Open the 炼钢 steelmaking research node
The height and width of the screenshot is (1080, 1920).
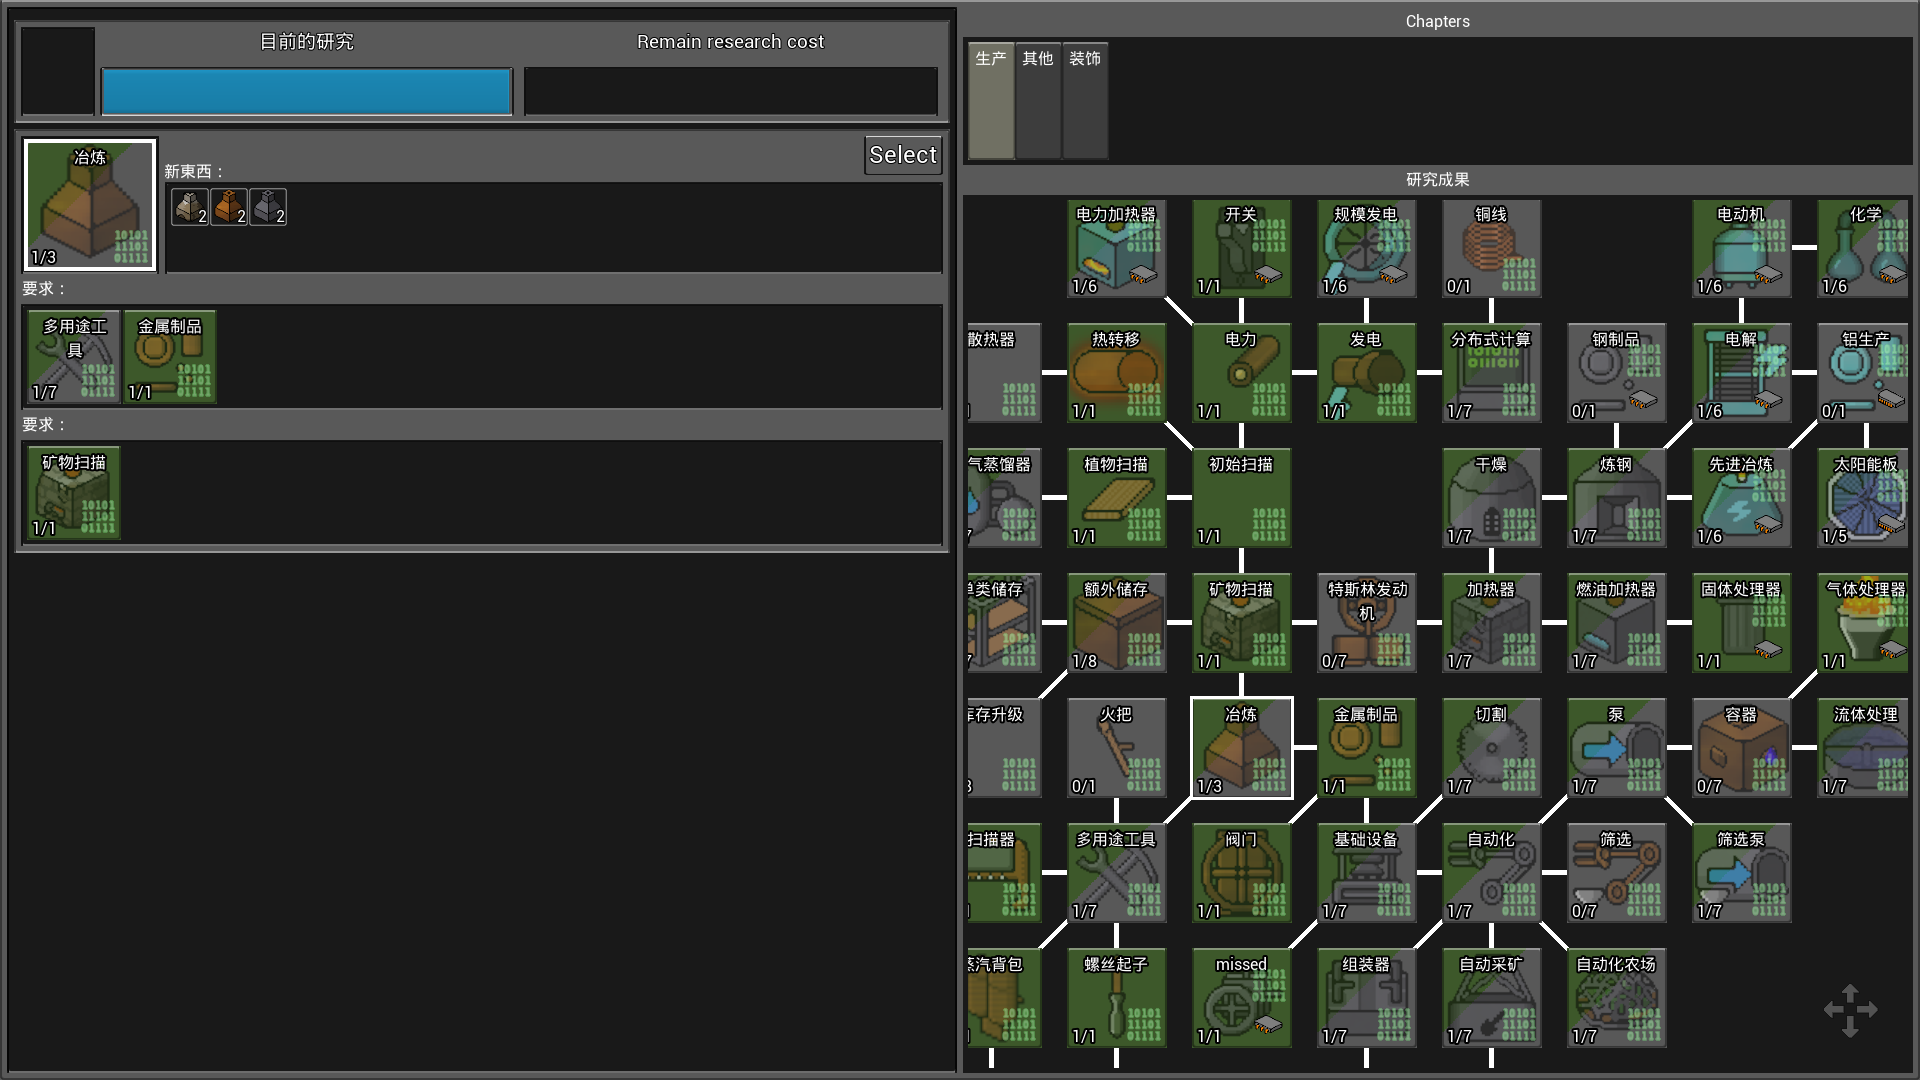click(1616, 497)
